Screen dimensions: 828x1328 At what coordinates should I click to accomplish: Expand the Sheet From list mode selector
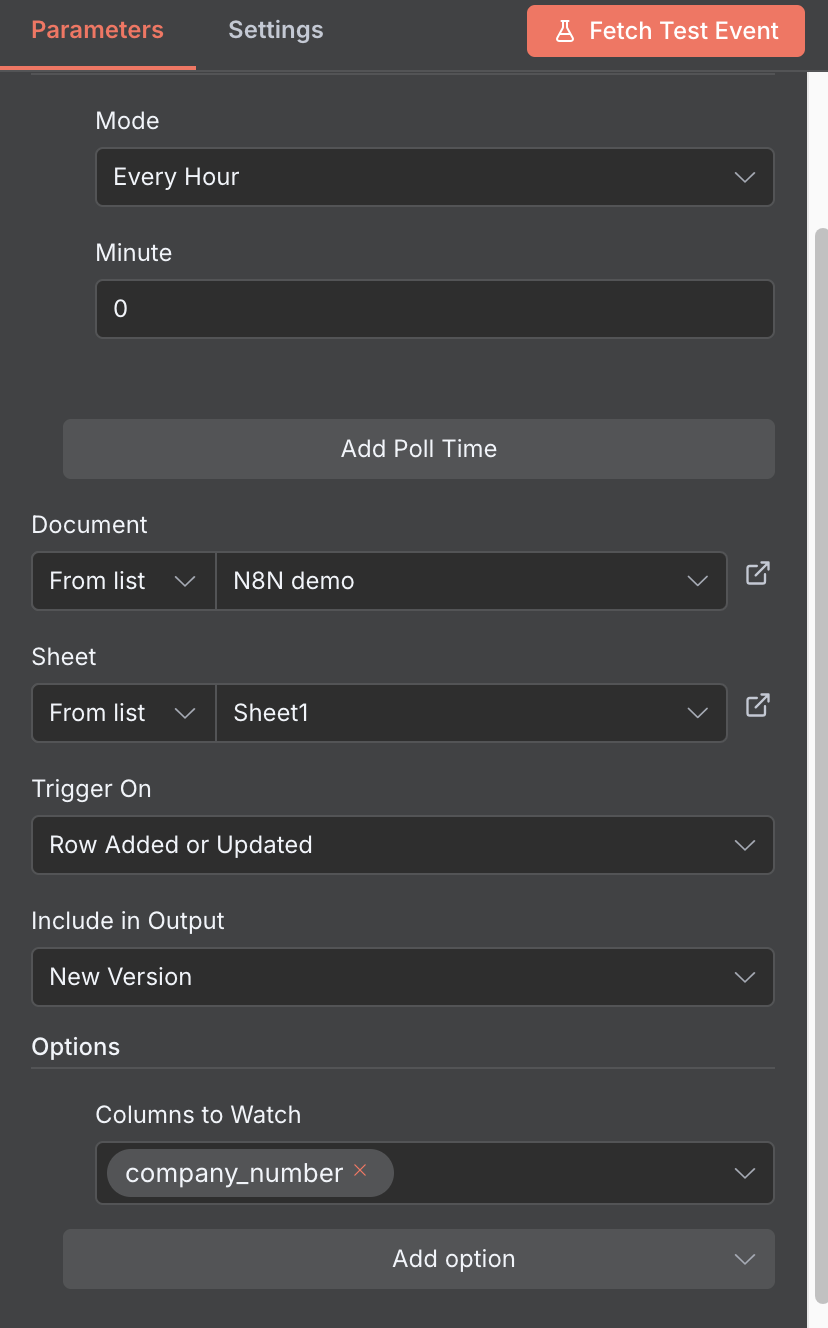[123, 713]
